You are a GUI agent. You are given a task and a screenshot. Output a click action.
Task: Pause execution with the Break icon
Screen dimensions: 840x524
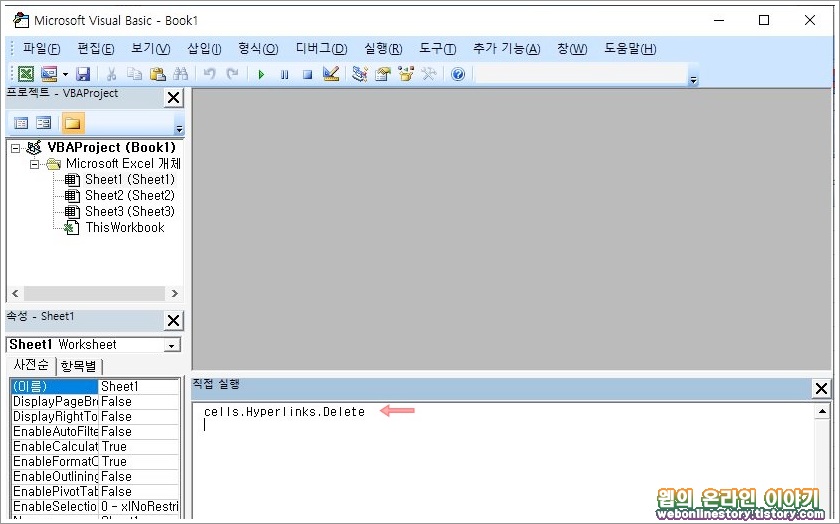pos(284,74)
